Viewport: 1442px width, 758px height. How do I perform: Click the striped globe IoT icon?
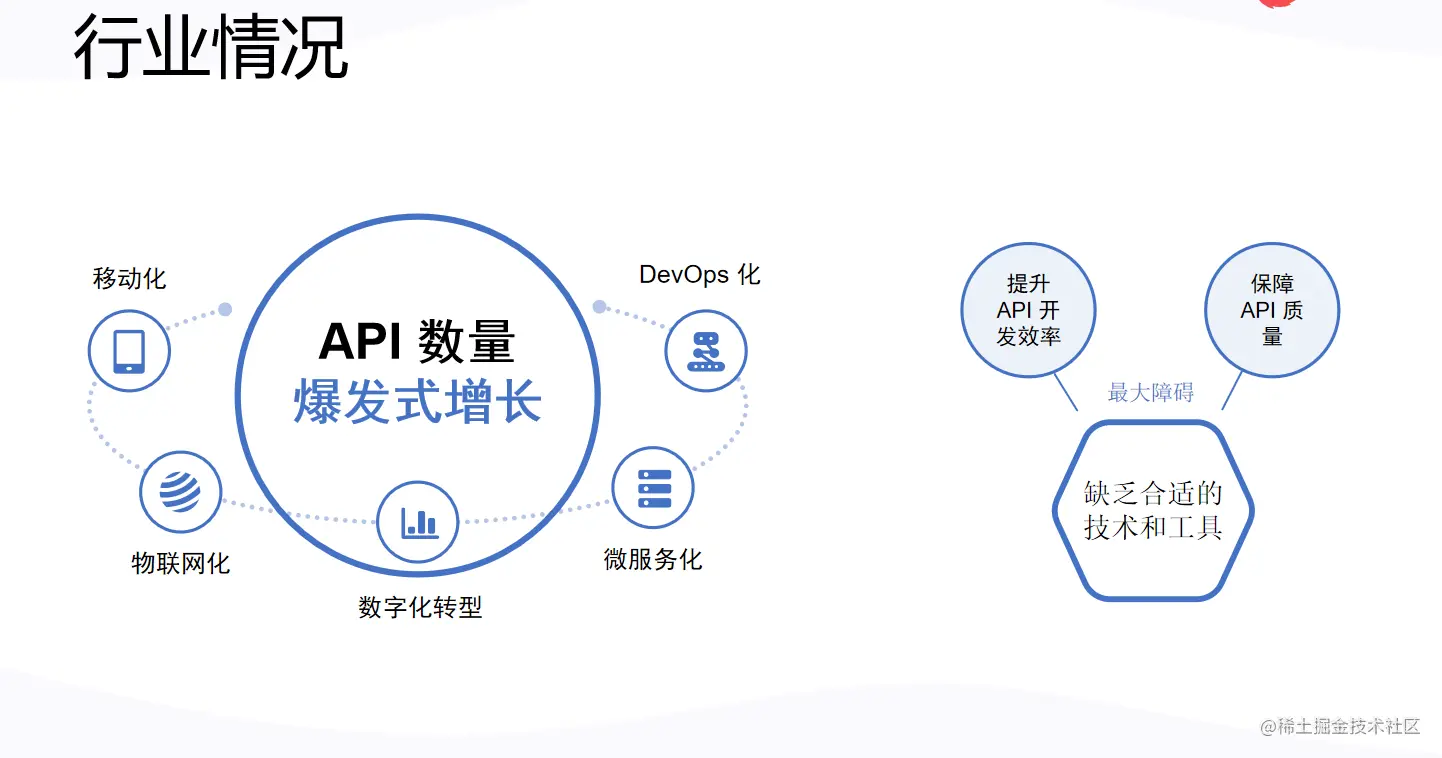click(180, 492)
